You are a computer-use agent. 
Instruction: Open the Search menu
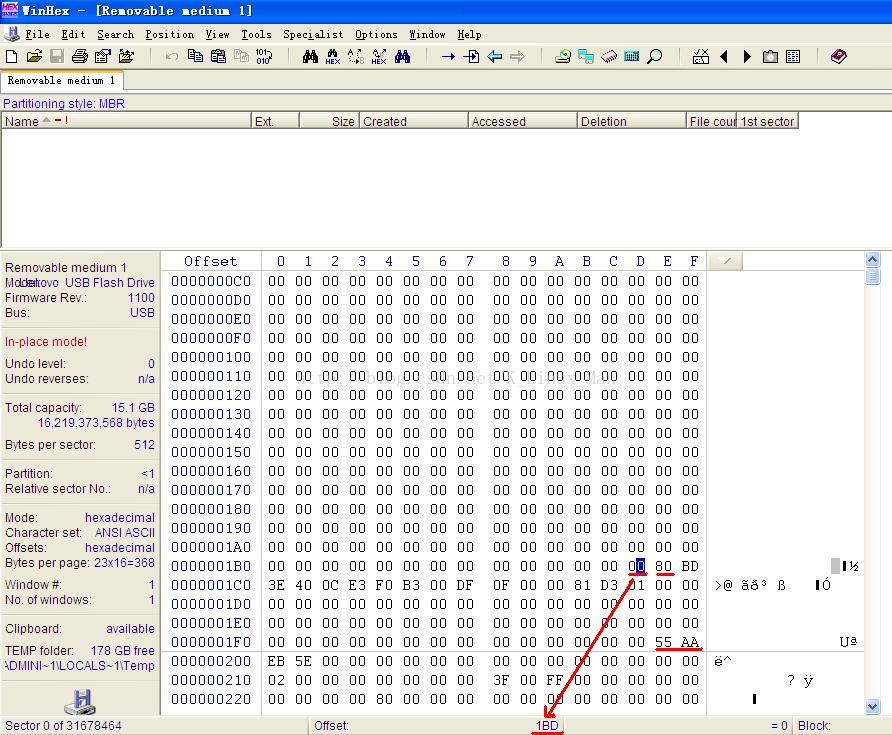pos(115,34)
